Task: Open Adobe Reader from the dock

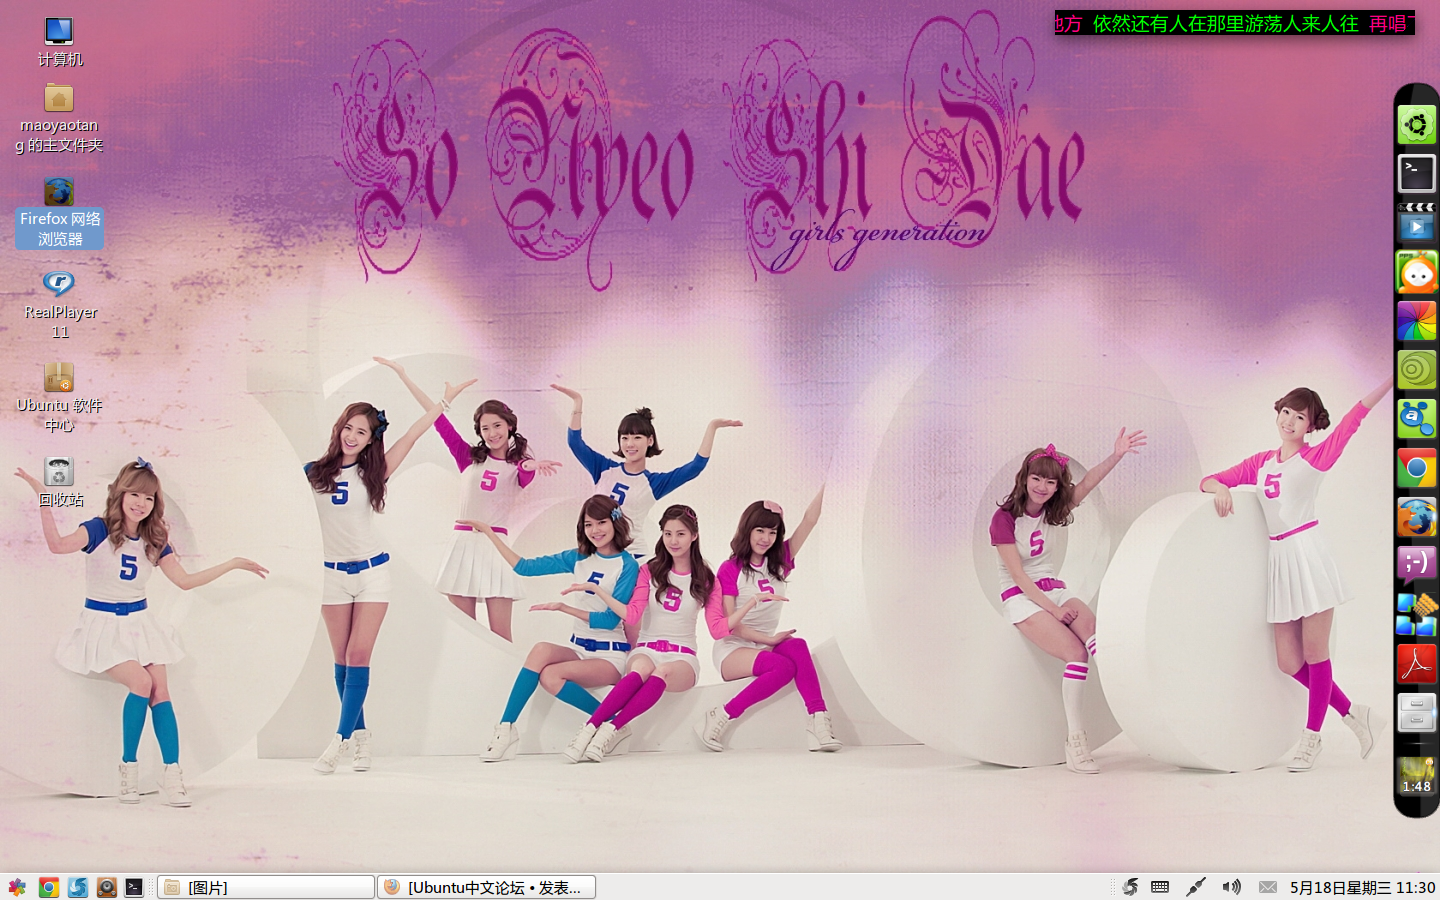Action: [1416, 664]
